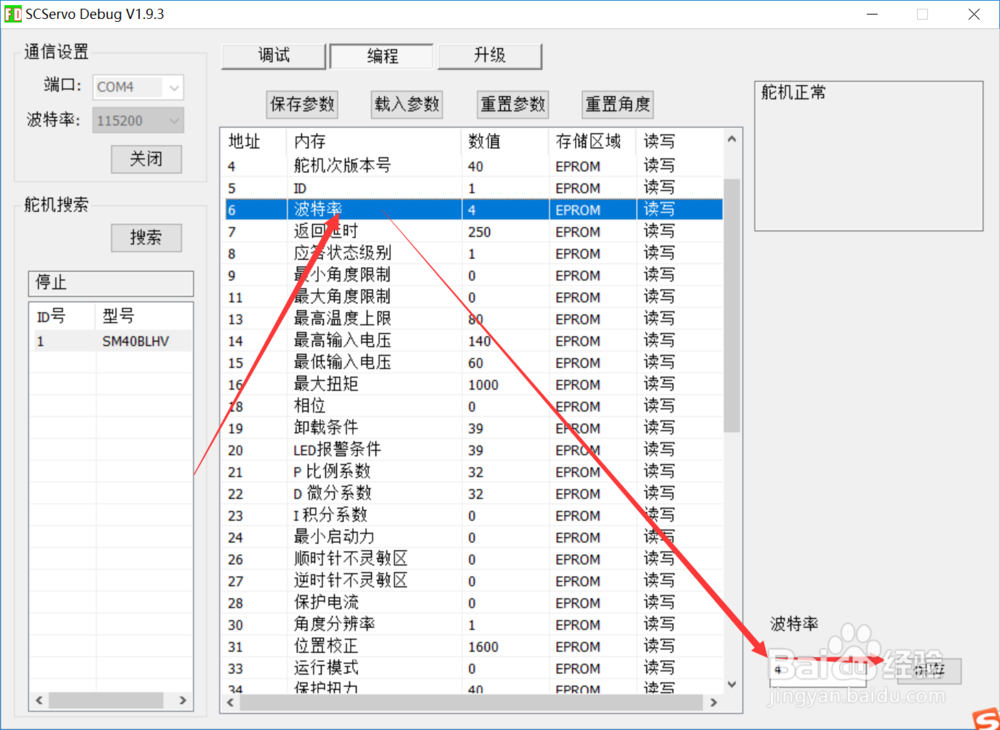Select the P 比例系数 row
This screenshot has width=1000, height=730.
pyautogui.click(x=474, y=472)
